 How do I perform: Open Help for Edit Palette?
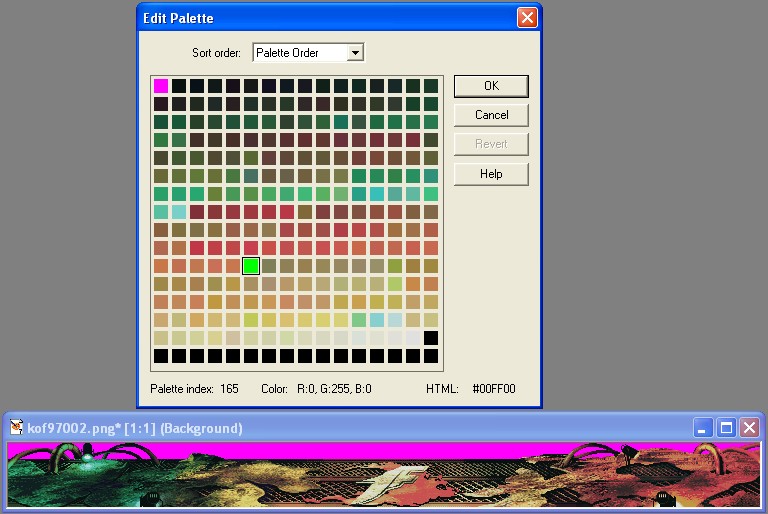491,174
